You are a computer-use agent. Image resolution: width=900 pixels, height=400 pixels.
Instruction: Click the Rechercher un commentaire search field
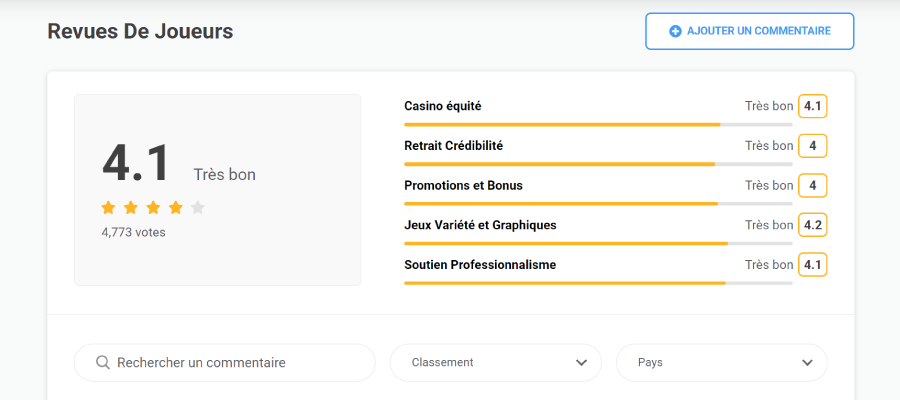coord(235,363)
